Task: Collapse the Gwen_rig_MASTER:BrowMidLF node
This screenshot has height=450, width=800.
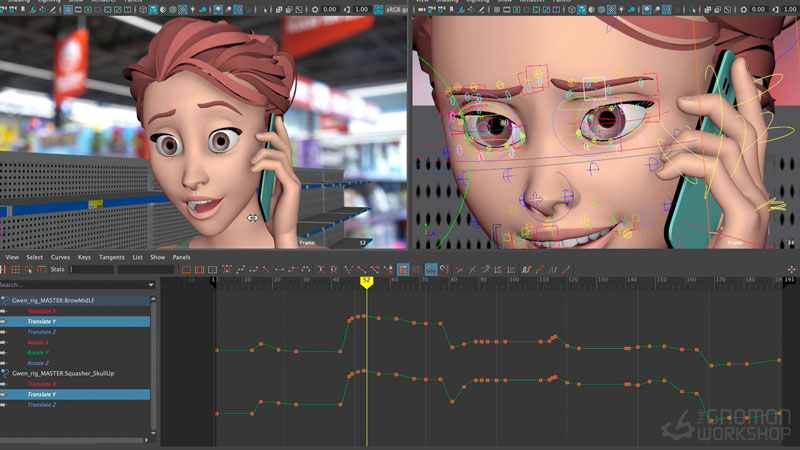Action: tap(5, 301)
